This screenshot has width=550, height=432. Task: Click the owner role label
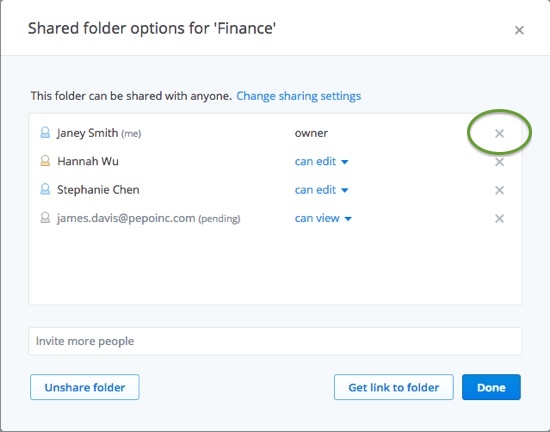pyautogui.click(x=311, y=133)
